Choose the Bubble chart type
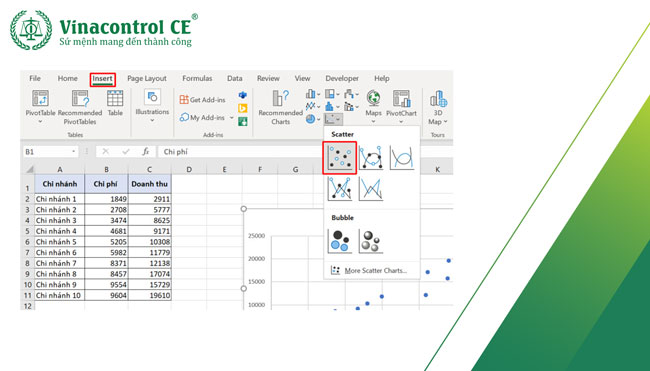This screenshot has width=650, height=371. point(340,241)
